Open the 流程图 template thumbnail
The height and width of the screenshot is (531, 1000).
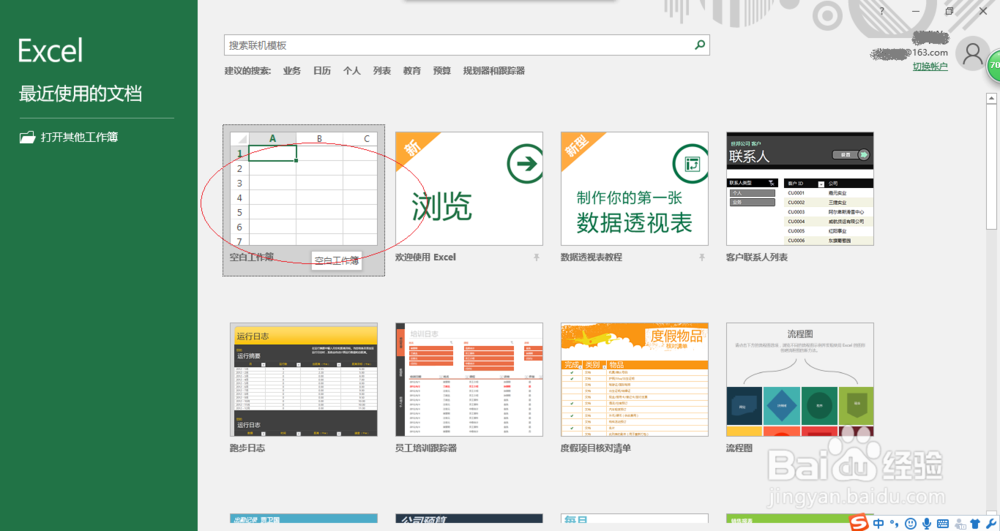pos(800,379)
